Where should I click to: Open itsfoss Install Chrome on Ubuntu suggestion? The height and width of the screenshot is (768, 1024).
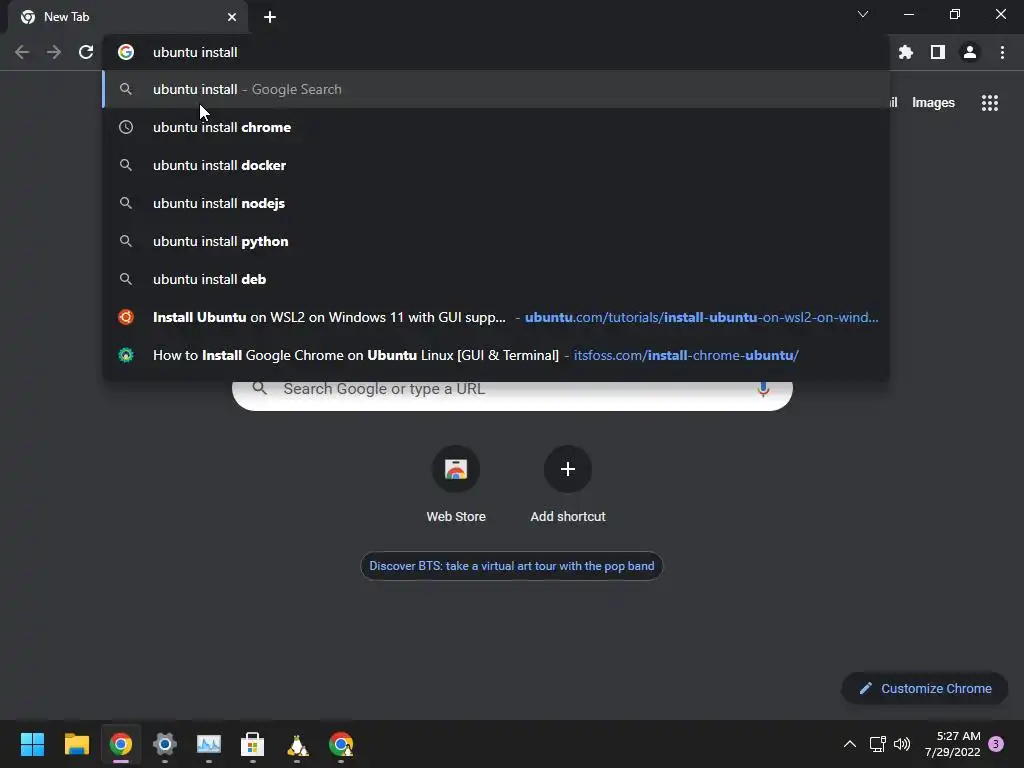point(496,355)
